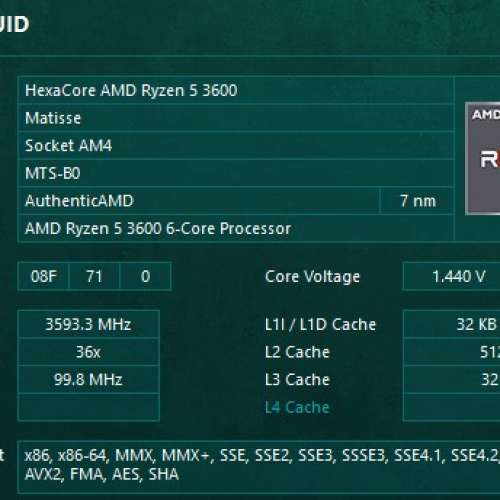Click the '08F' CPUID cell
500x500 pixels.
click(43, 276)
